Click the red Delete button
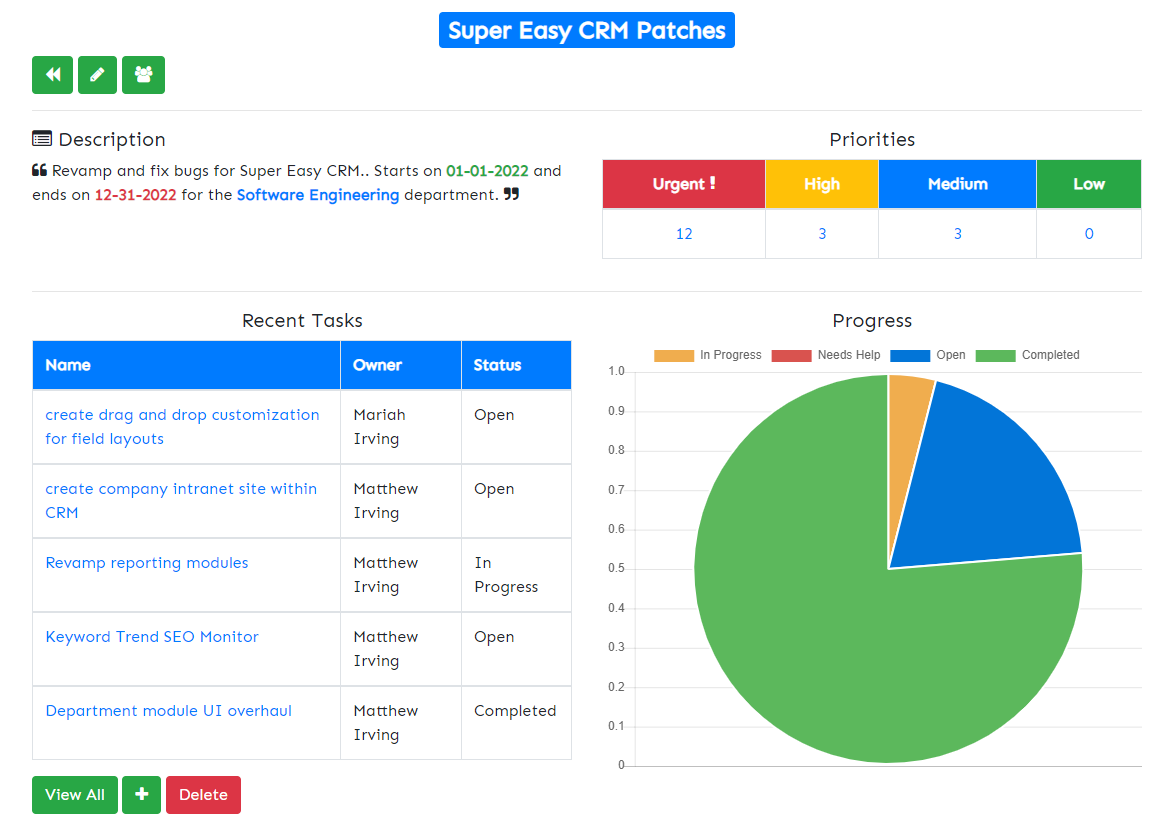Viewport: 1172px width, 835px height. 203,795
